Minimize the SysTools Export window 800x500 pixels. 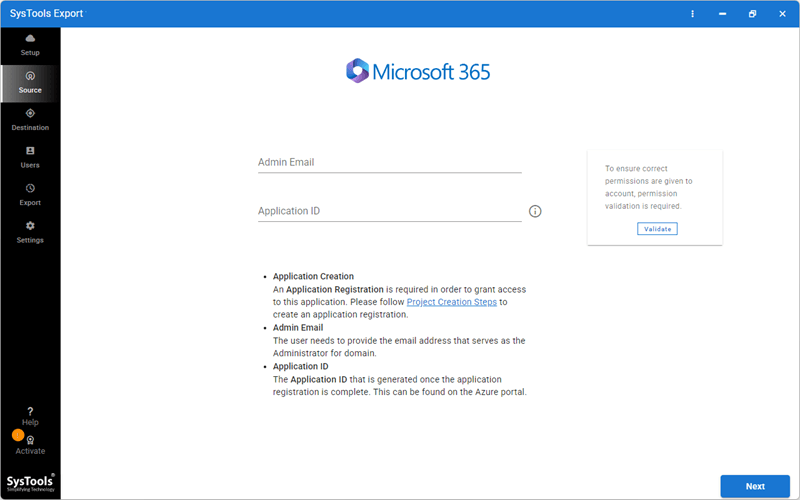(722, 14)
